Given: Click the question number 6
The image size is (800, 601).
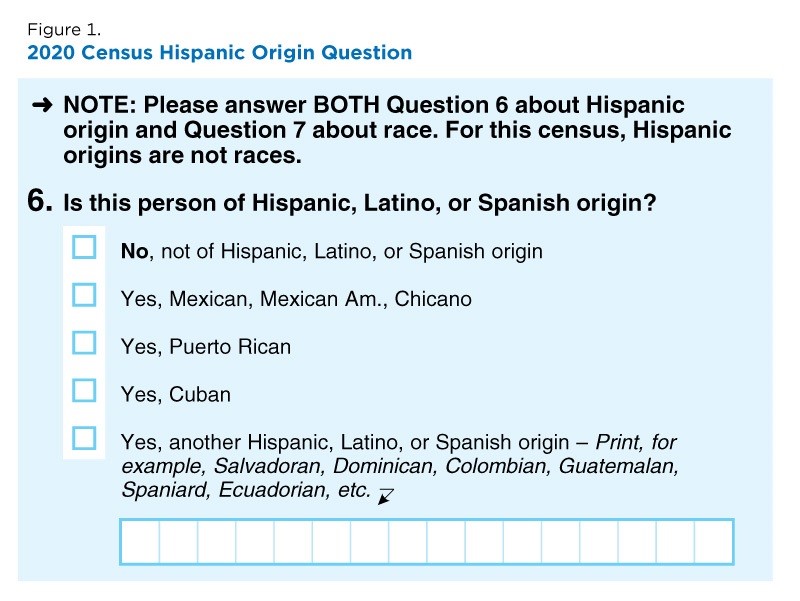Looking at the screenshot, I should 39,200.
